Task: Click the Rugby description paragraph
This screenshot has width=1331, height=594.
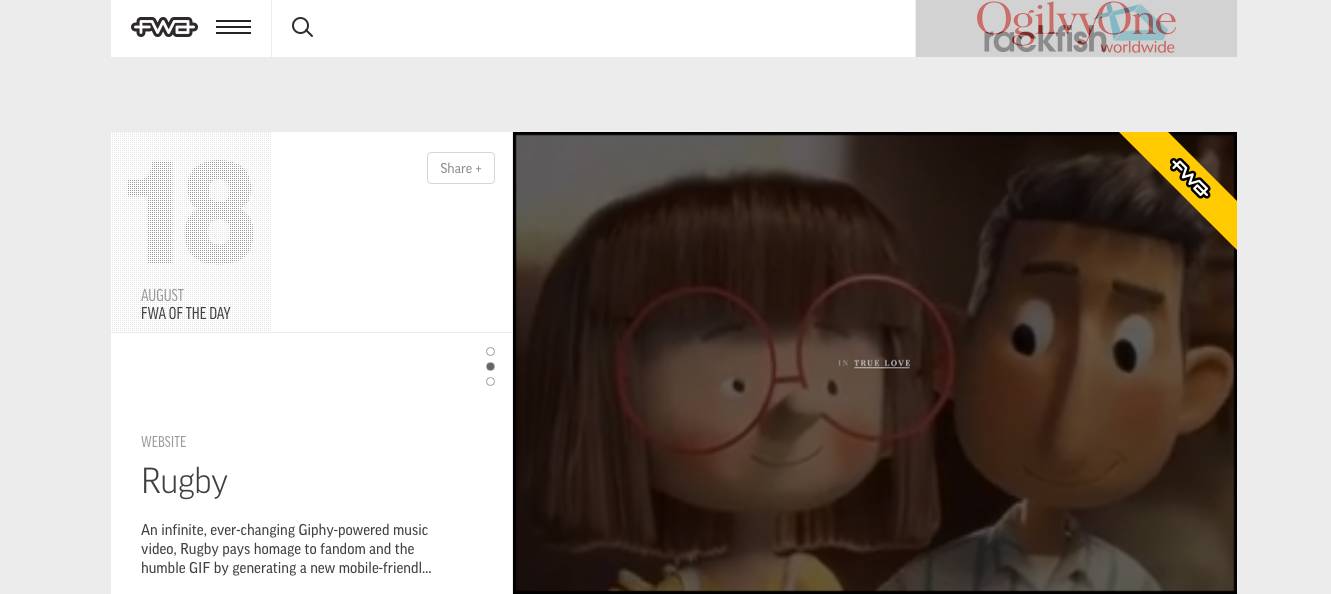Action: 286,549
